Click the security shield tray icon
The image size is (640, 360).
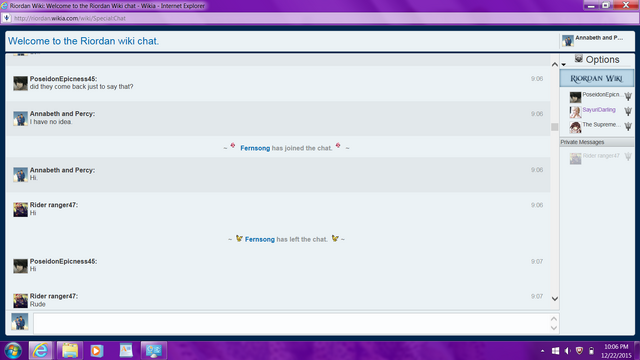(579, 351)
